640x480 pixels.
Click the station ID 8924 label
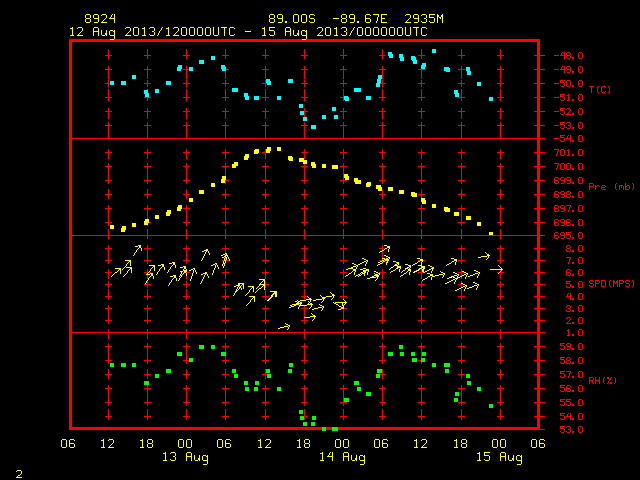(100, 19)
